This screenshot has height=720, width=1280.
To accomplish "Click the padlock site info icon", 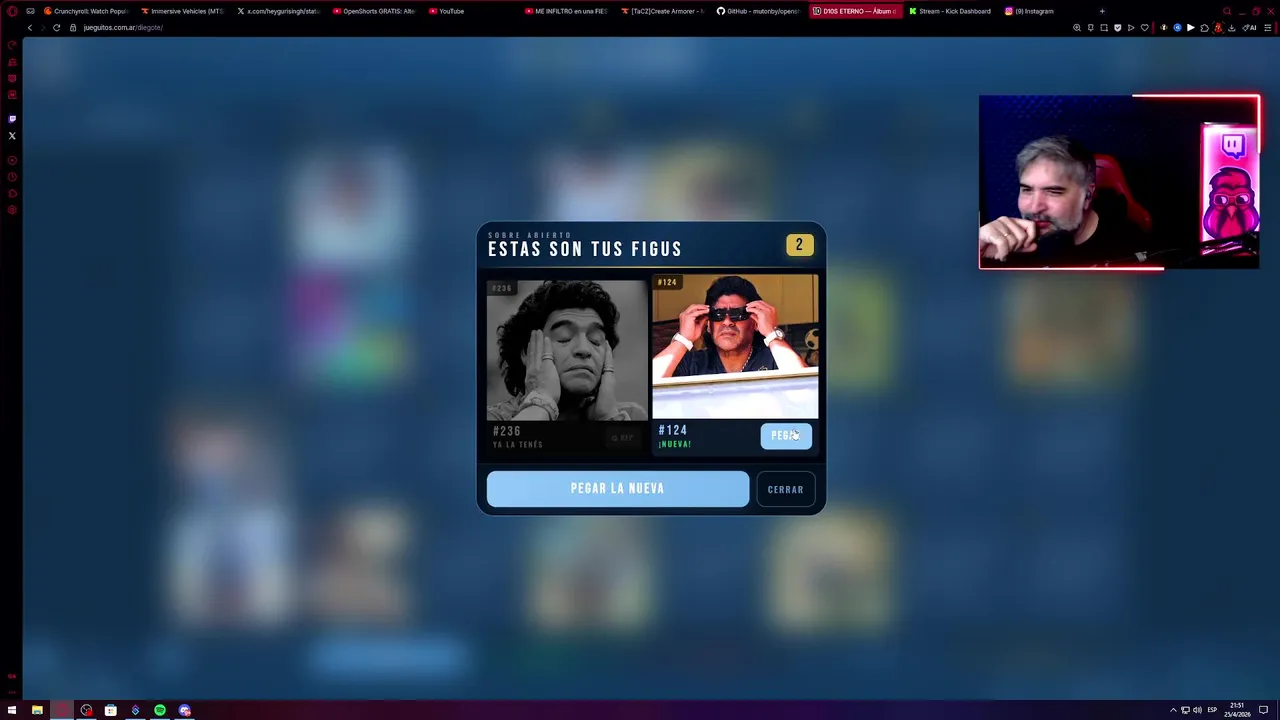I will 73,27.
